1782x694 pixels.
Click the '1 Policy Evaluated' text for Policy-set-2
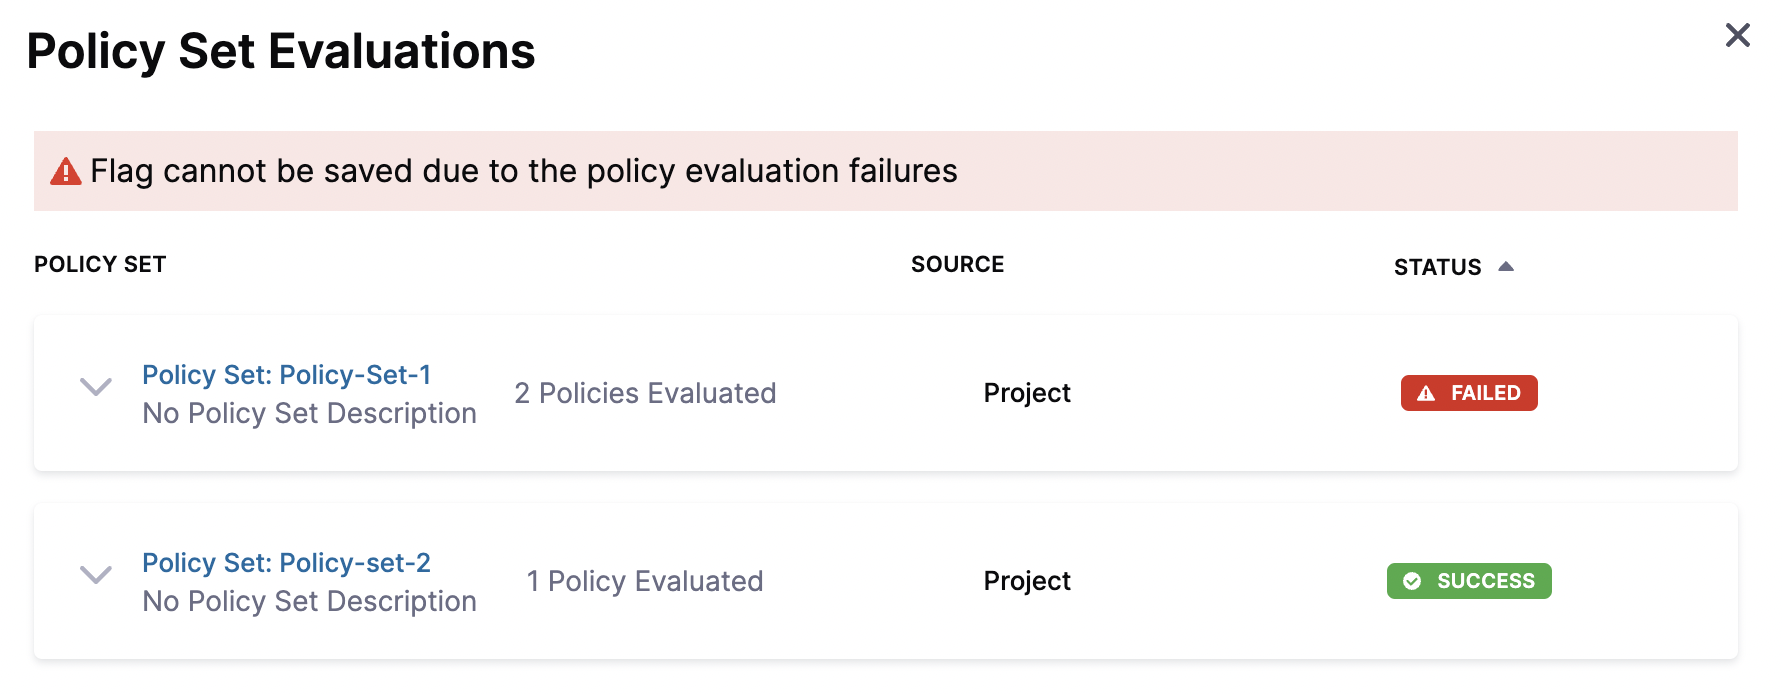pyautogui.click(x=645, y=581)
